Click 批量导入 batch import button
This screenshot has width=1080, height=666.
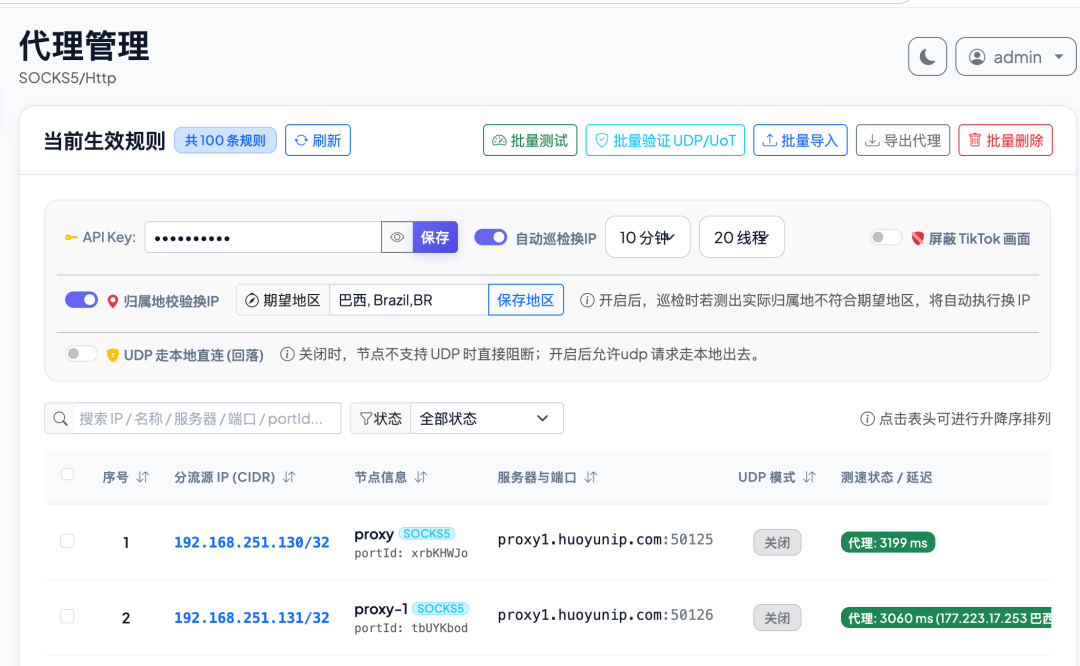point(800,141)
